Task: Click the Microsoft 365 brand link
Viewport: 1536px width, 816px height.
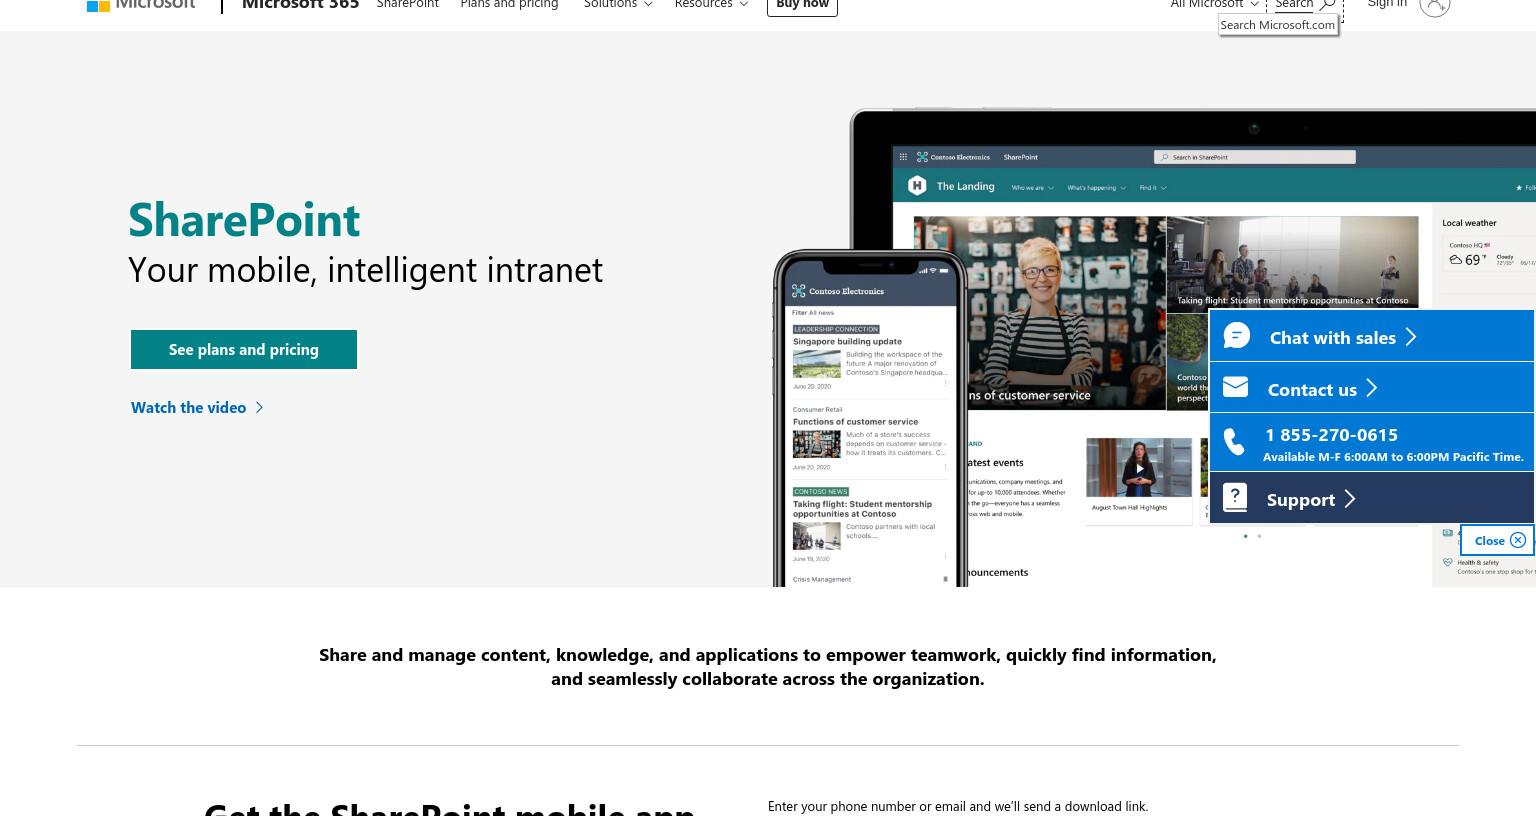Action: tap(300, 5)
